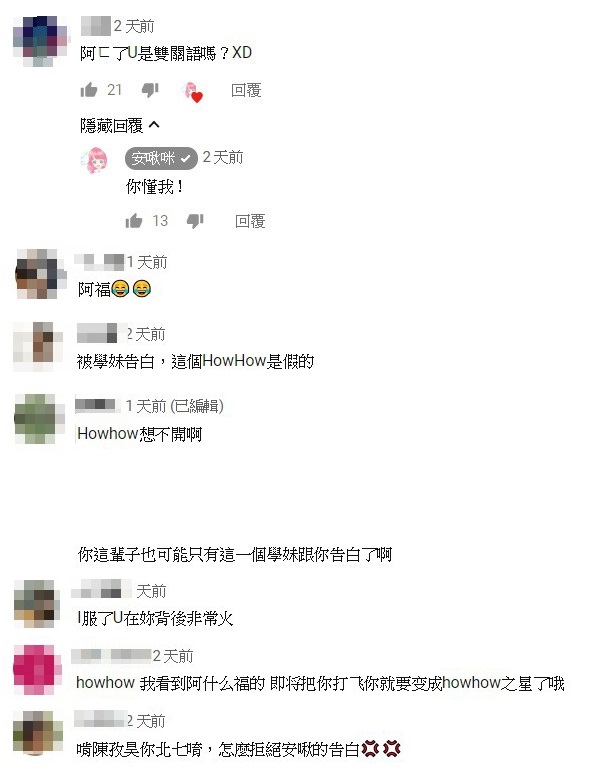The image size is (608, 769).
Task: Open pink avatar of howhow之星 commenter
Action: [x=37, y=670]
